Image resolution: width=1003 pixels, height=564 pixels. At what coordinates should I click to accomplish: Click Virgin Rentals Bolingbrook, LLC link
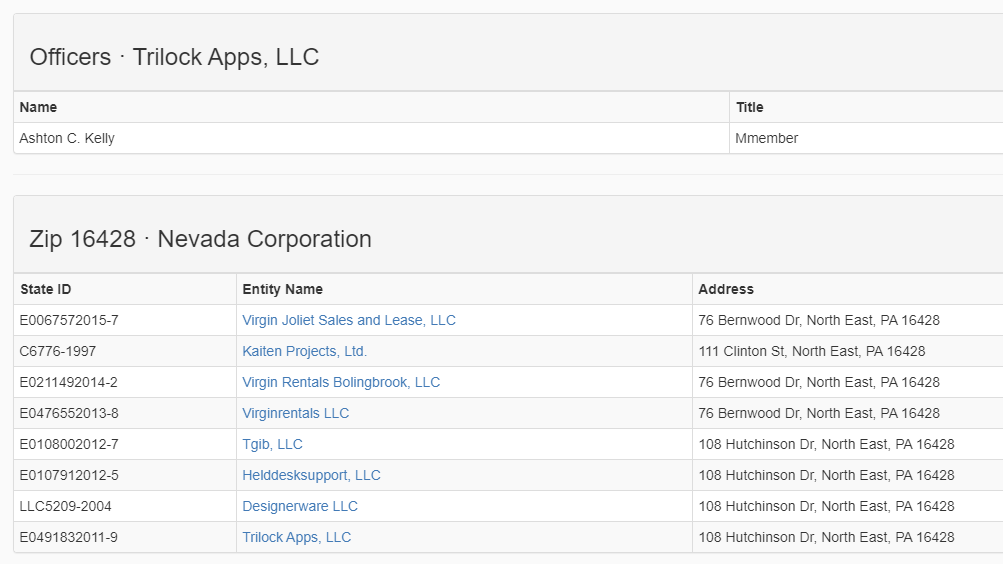(341, 382)
